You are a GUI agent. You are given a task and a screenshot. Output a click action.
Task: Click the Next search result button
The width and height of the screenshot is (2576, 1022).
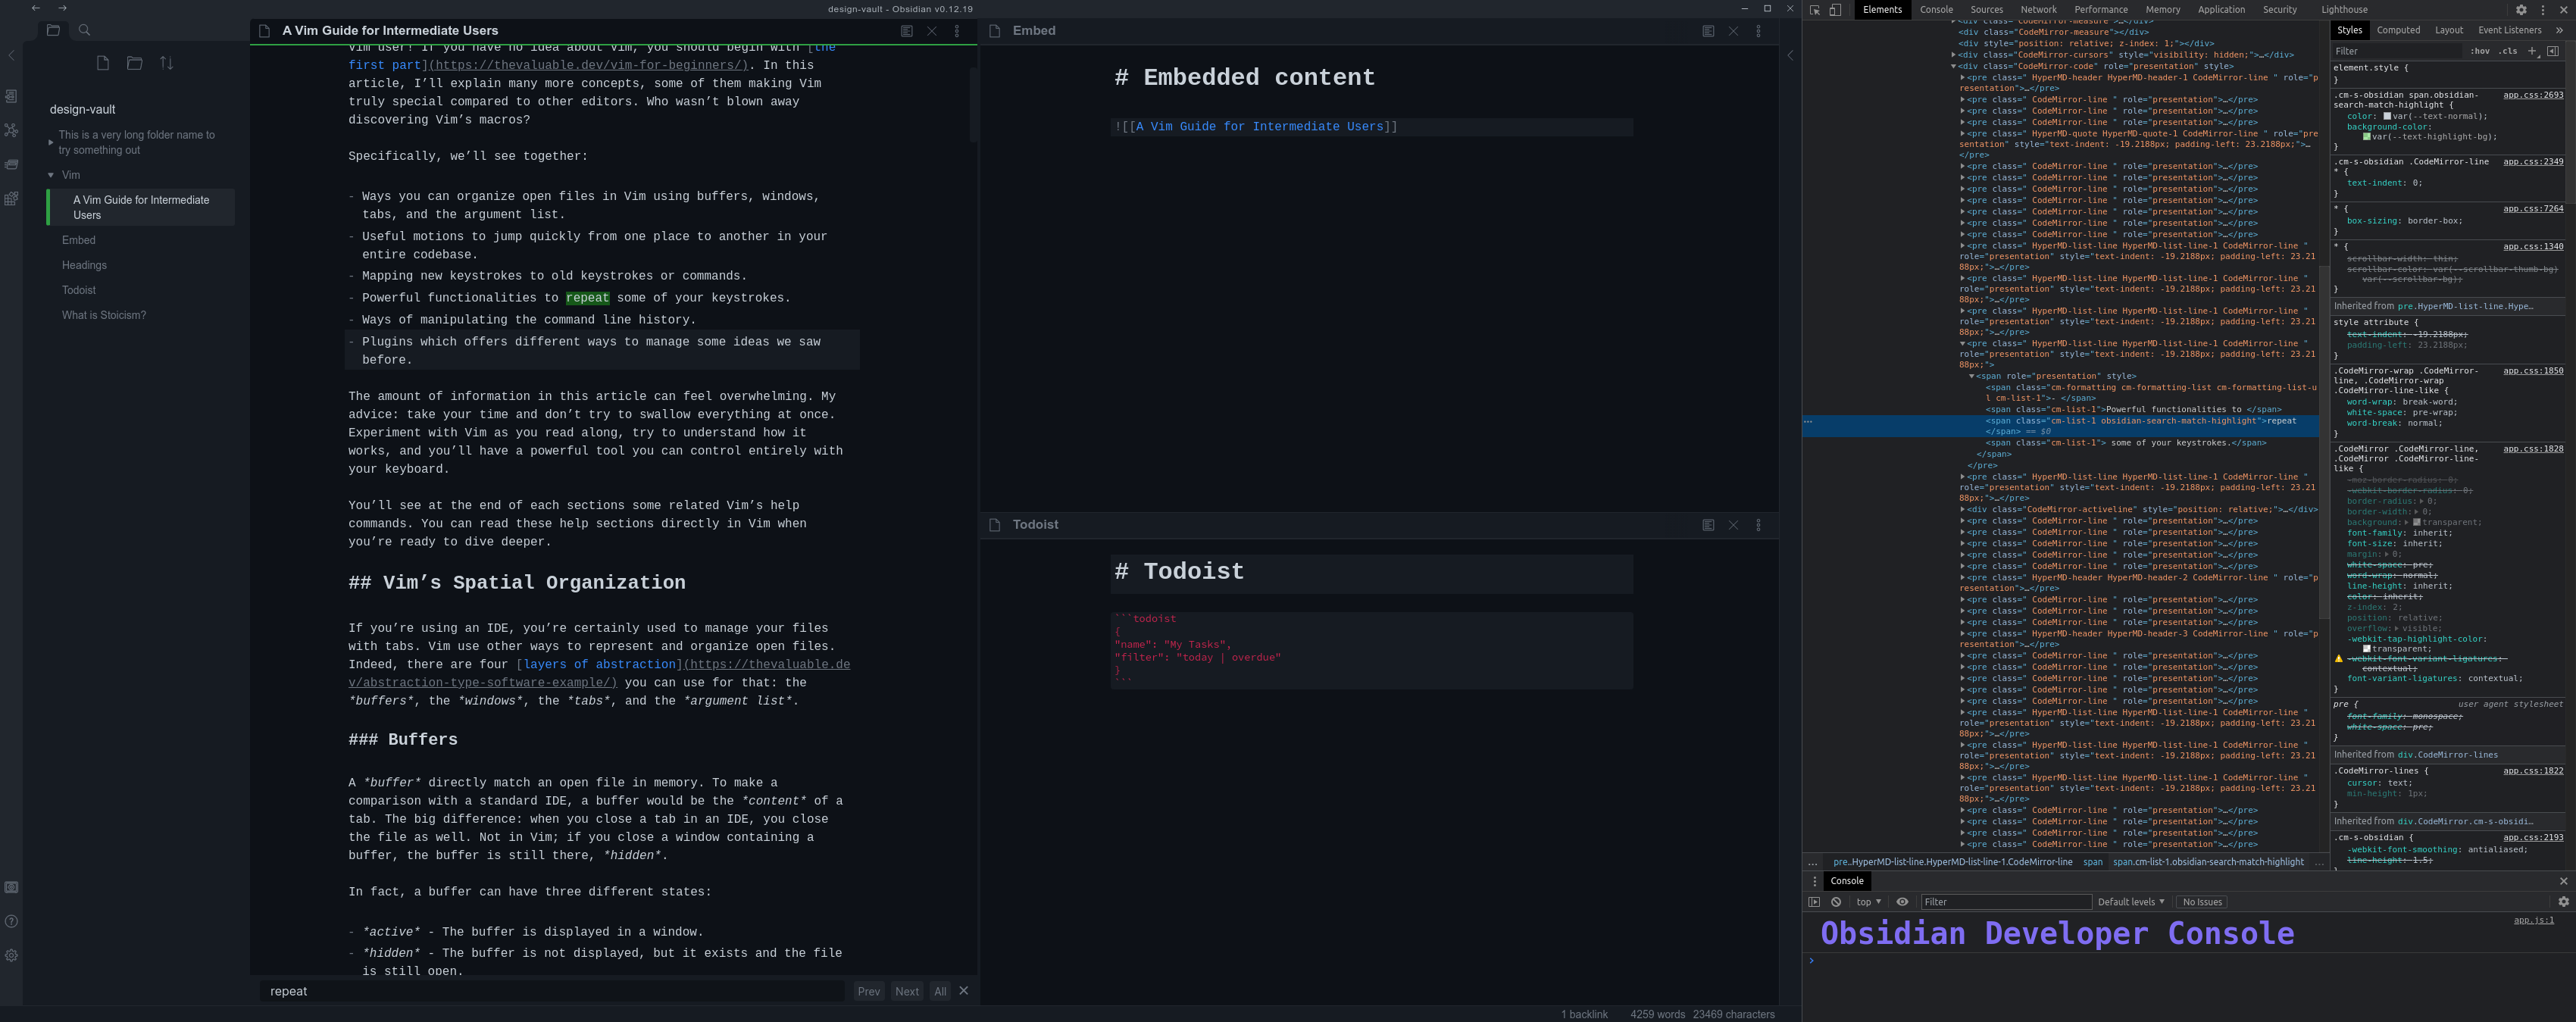coord(906,991)
